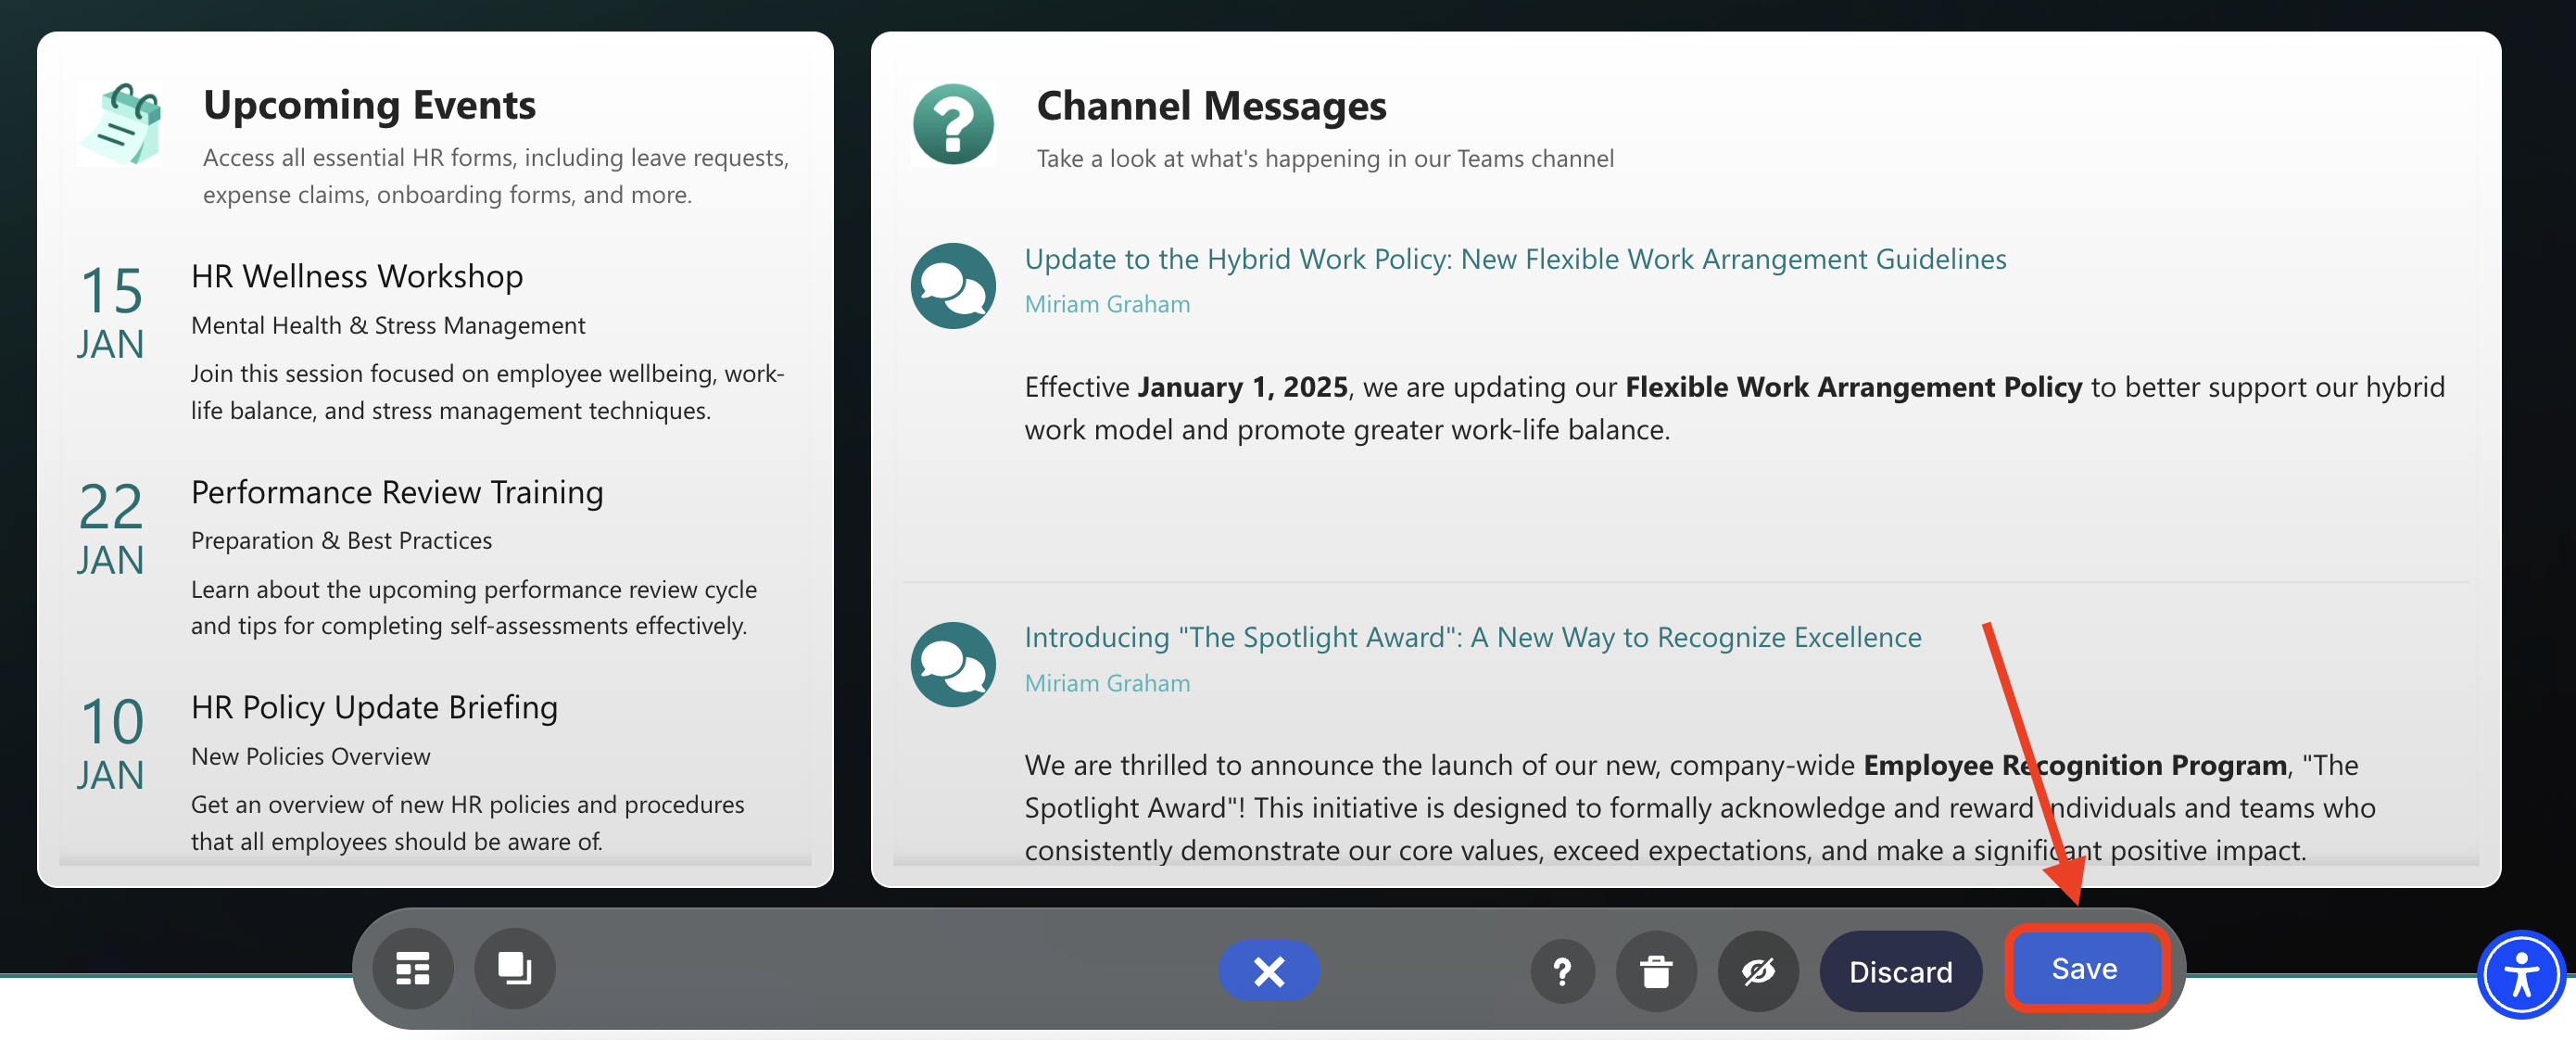Image resolution: width=2576 pixels, height=1040 pixels.
Task: Click the Hybrid Work Policy chat bubble icon
Action: coord(953,286)
